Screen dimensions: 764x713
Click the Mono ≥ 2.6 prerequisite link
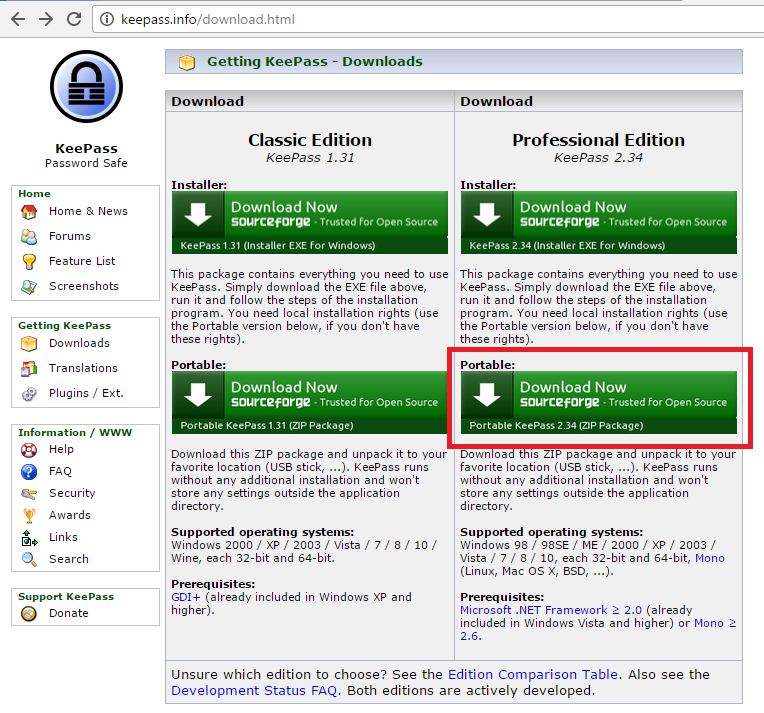click(715, 623)
